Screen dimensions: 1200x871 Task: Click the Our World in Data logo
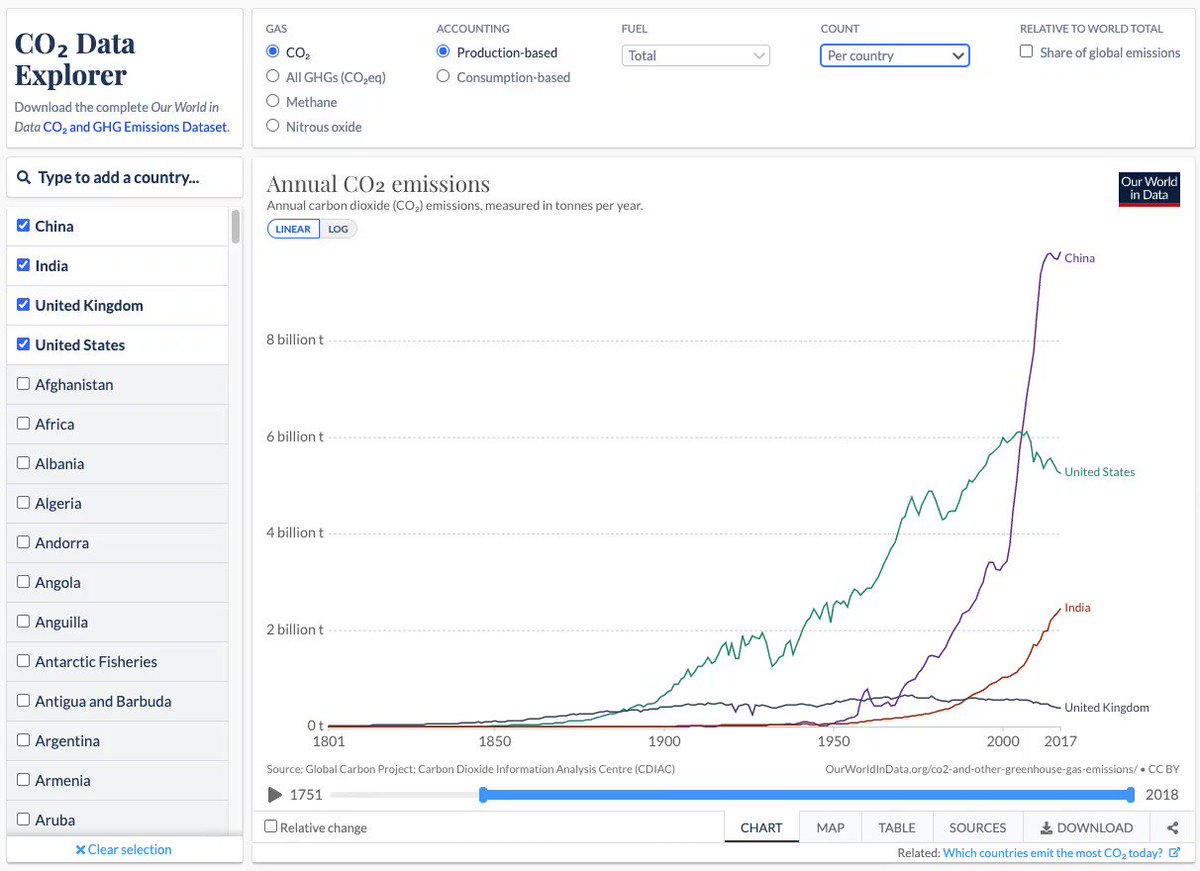(x=1149, y=189)
